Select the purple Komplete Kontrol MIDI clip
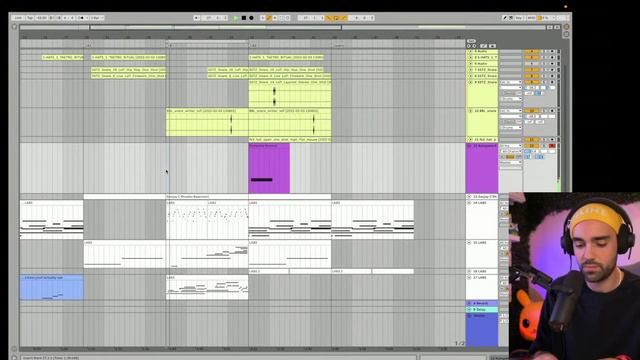Image resolution: width=640 pixels, height=360 pixels. coord(269,168)
